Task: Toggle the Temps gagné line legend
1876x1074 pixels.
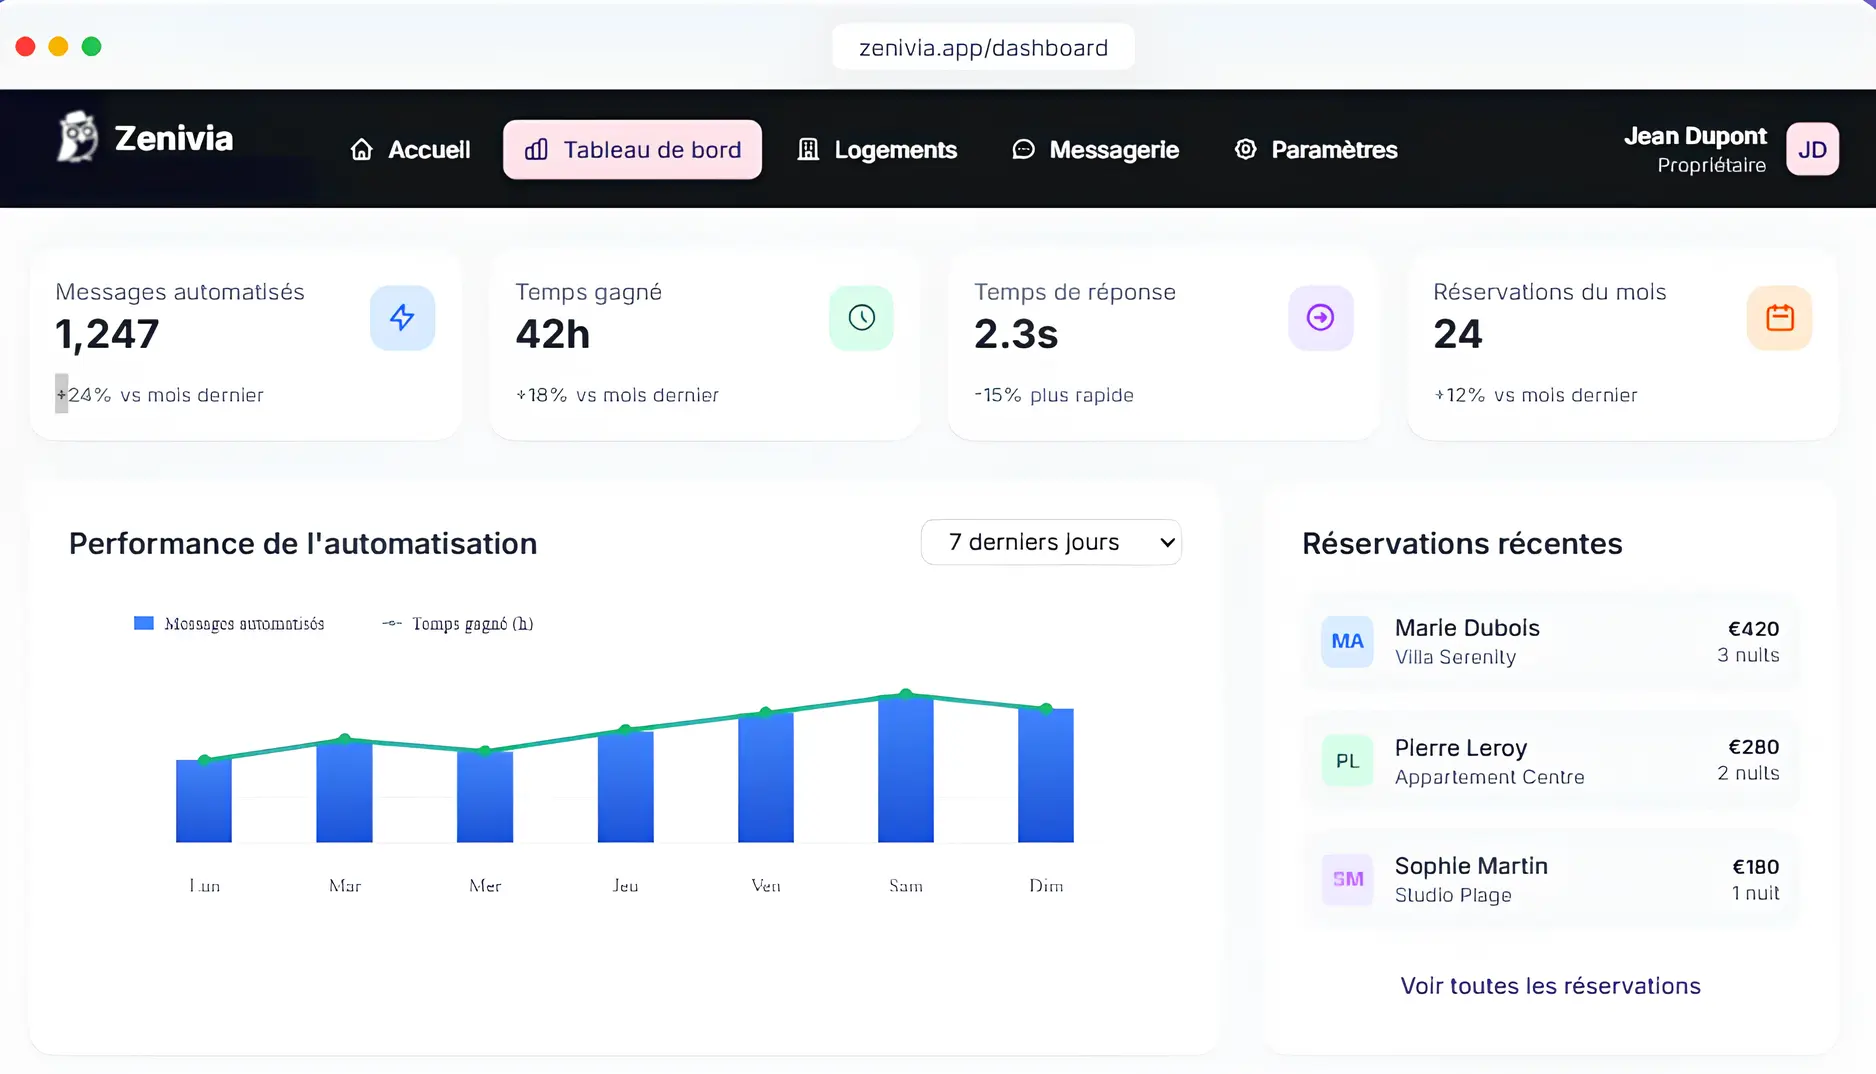Action: 457,623
